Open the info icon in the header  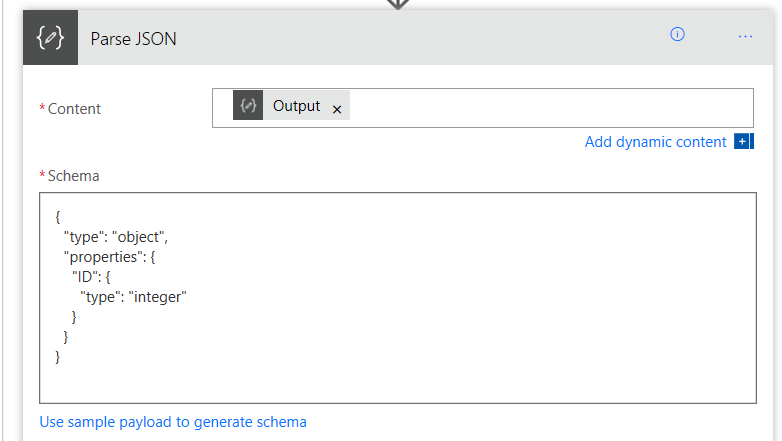coord(677,34)
